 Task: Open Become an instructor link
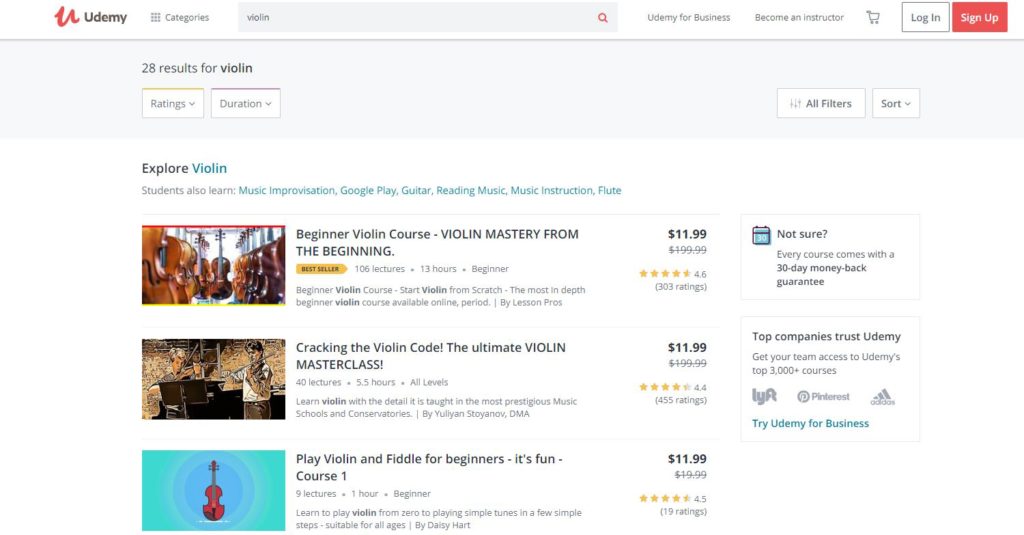[x=799, y=18]
